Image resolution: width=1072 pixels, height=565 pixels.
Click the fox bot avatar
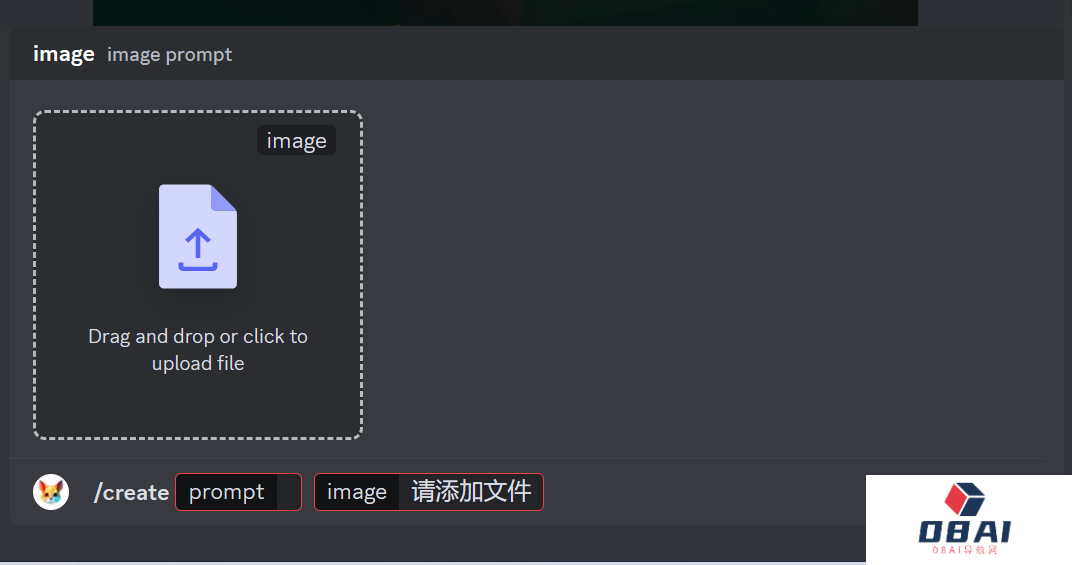51,492
